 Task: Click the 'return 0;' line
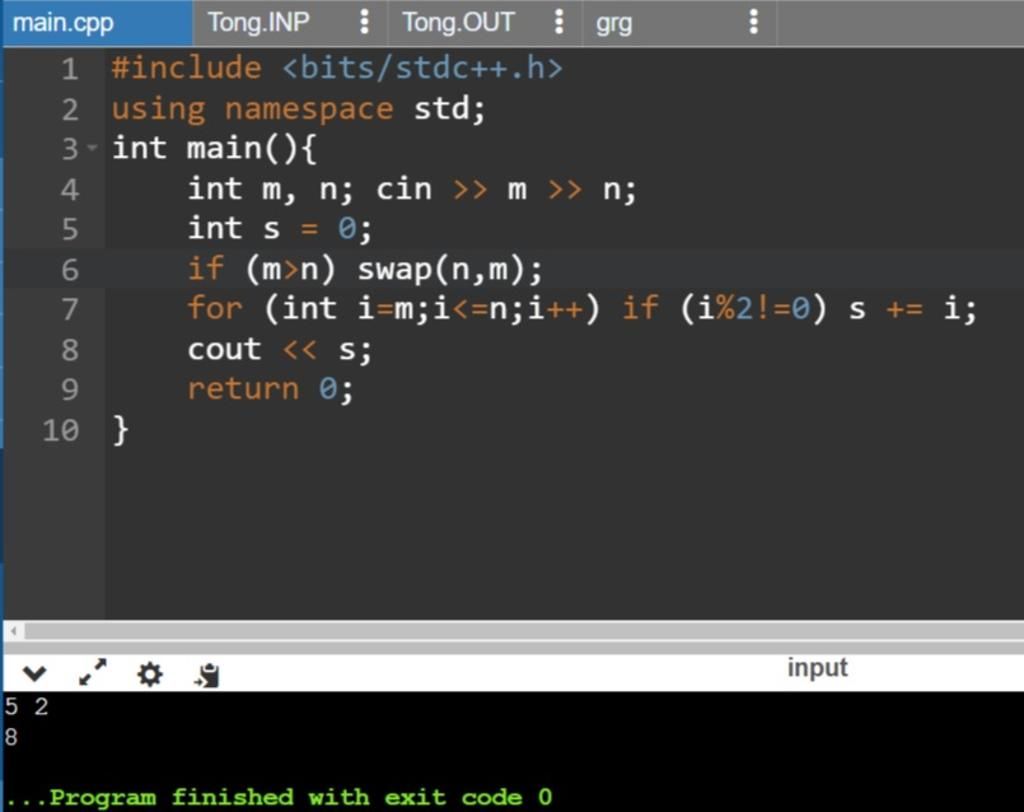tap(270, 389)
